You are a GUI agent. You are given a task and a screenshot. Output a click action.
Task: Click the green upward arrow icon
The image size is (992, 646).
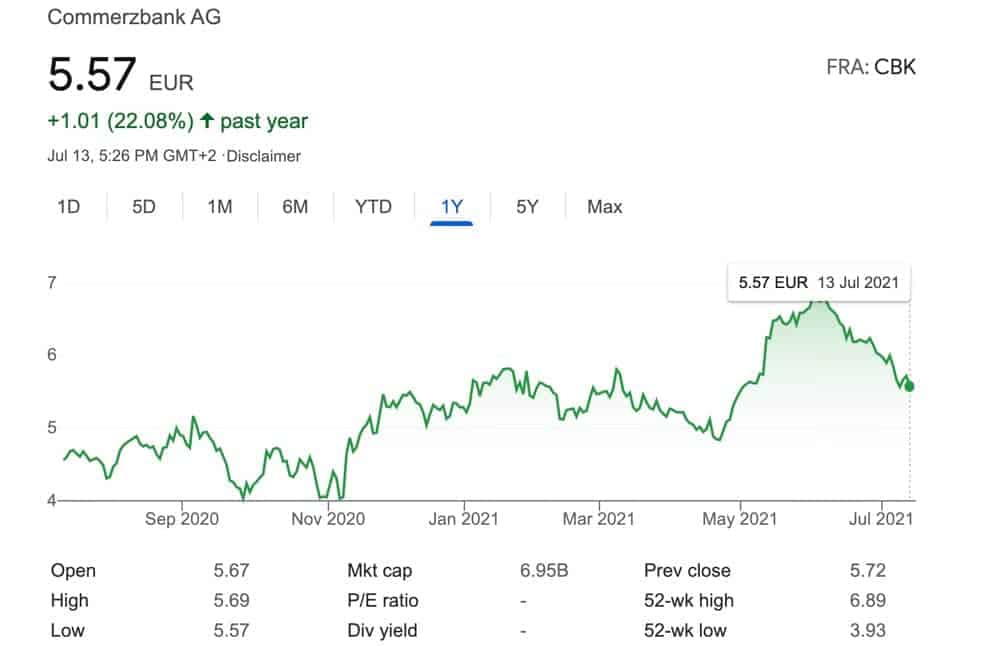tap(207, 120)
